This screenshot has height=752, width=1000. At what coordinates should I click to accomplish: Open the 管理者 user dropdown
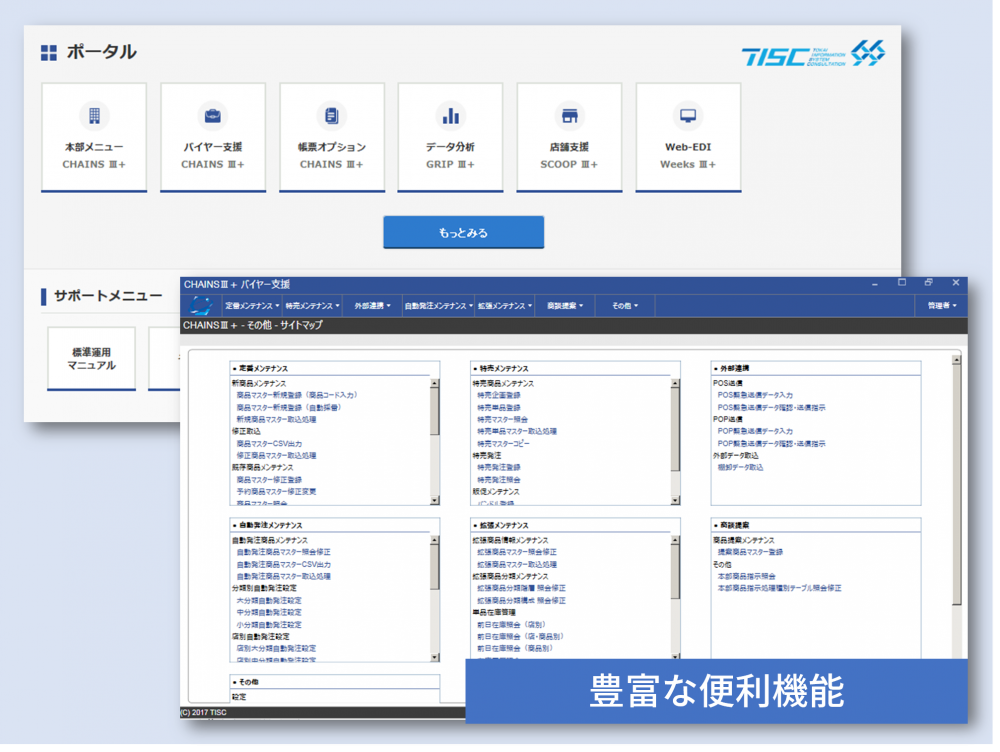tap(942, 306)
